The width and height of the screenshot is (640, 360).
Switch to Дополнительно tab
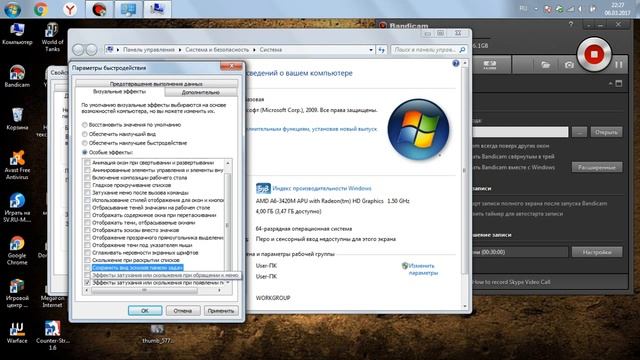tap(201, 93)
